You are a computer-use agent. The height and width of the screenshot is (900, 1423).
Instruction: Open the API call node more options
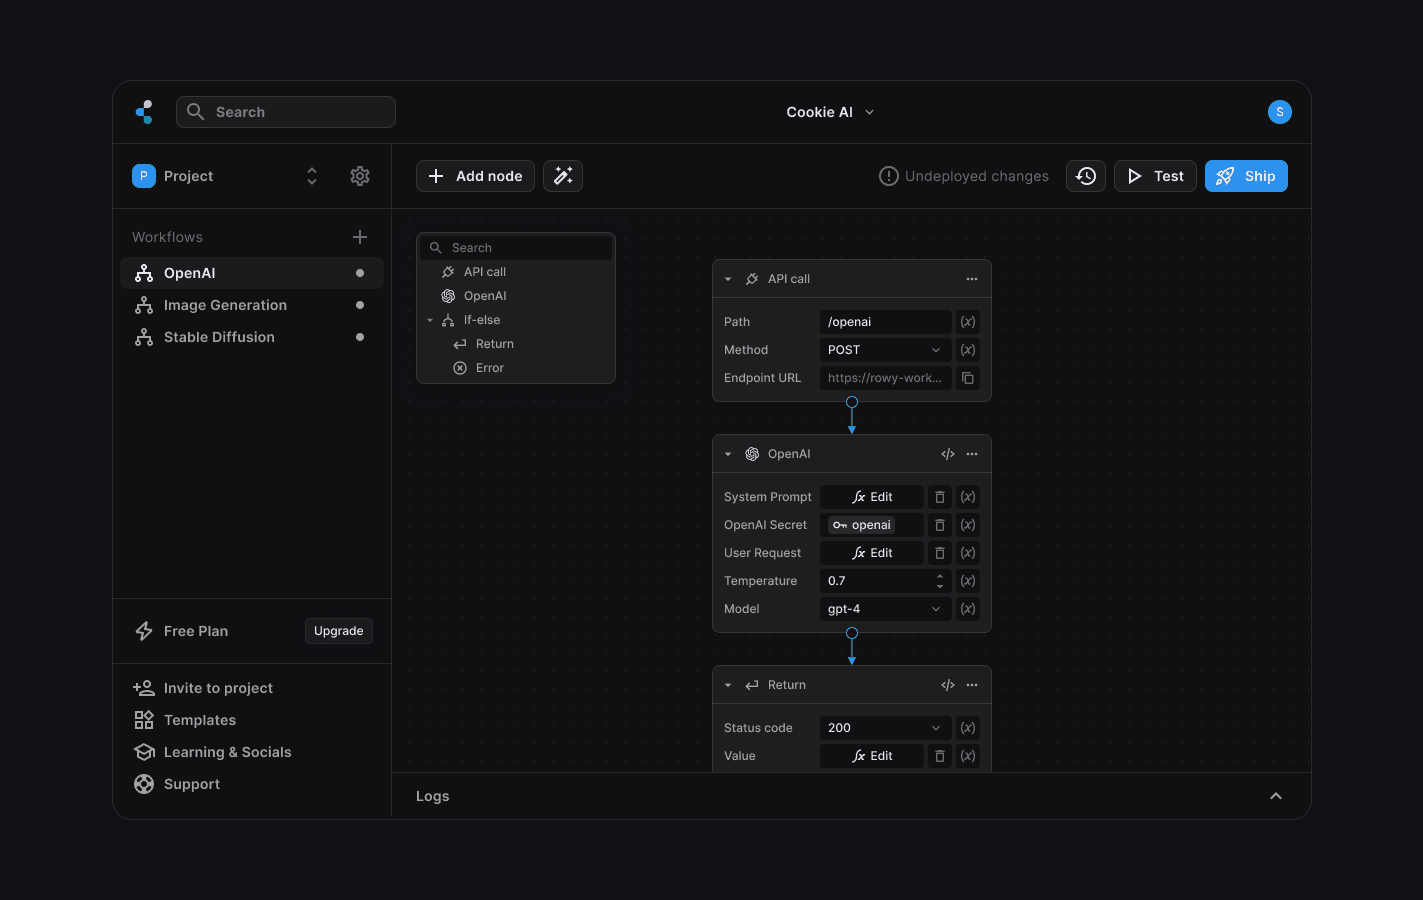click(x=971, y=279)
